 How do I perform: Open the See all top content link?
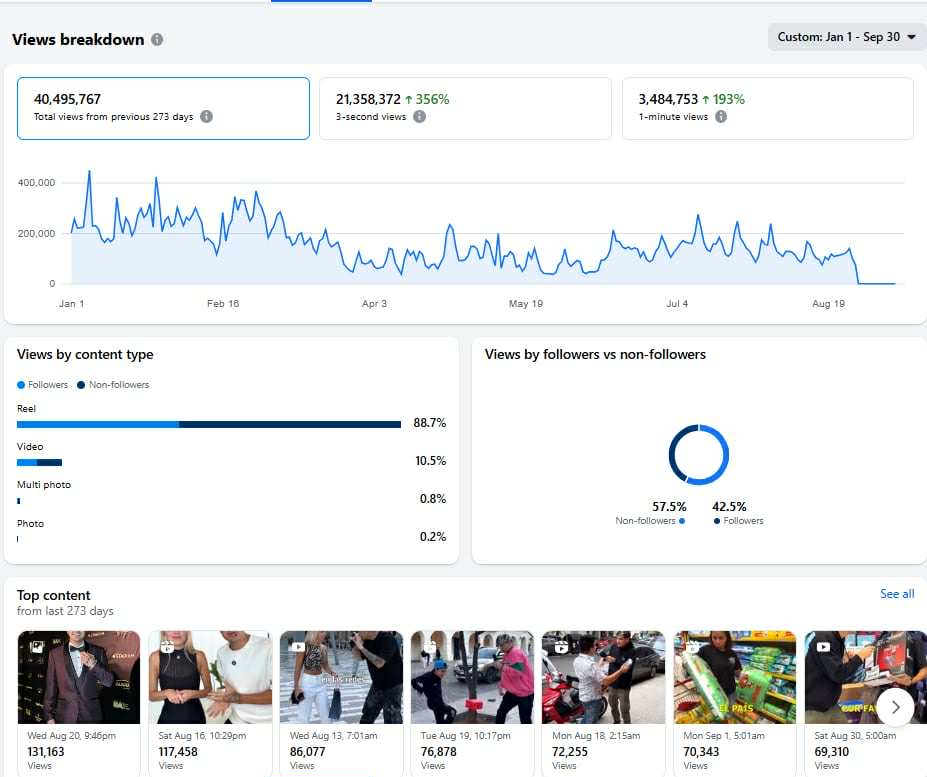896,594
